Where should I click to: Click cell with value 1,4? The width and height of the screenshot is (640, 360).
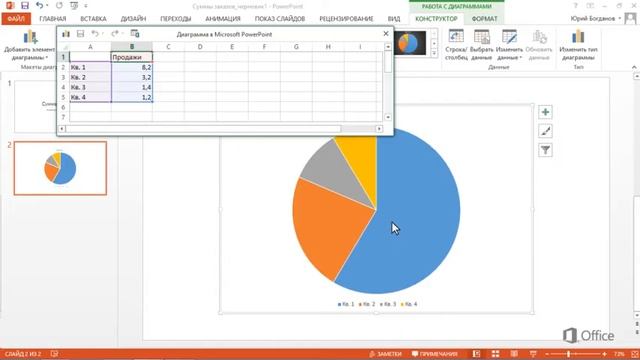(132, 87)
